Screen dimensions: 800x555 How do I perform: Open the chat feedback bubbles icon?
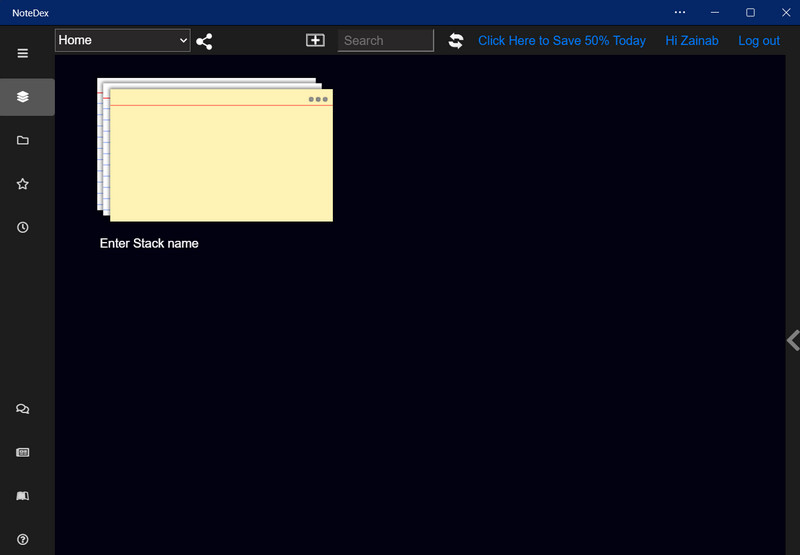pyautogui.click(x=22, y=409)
